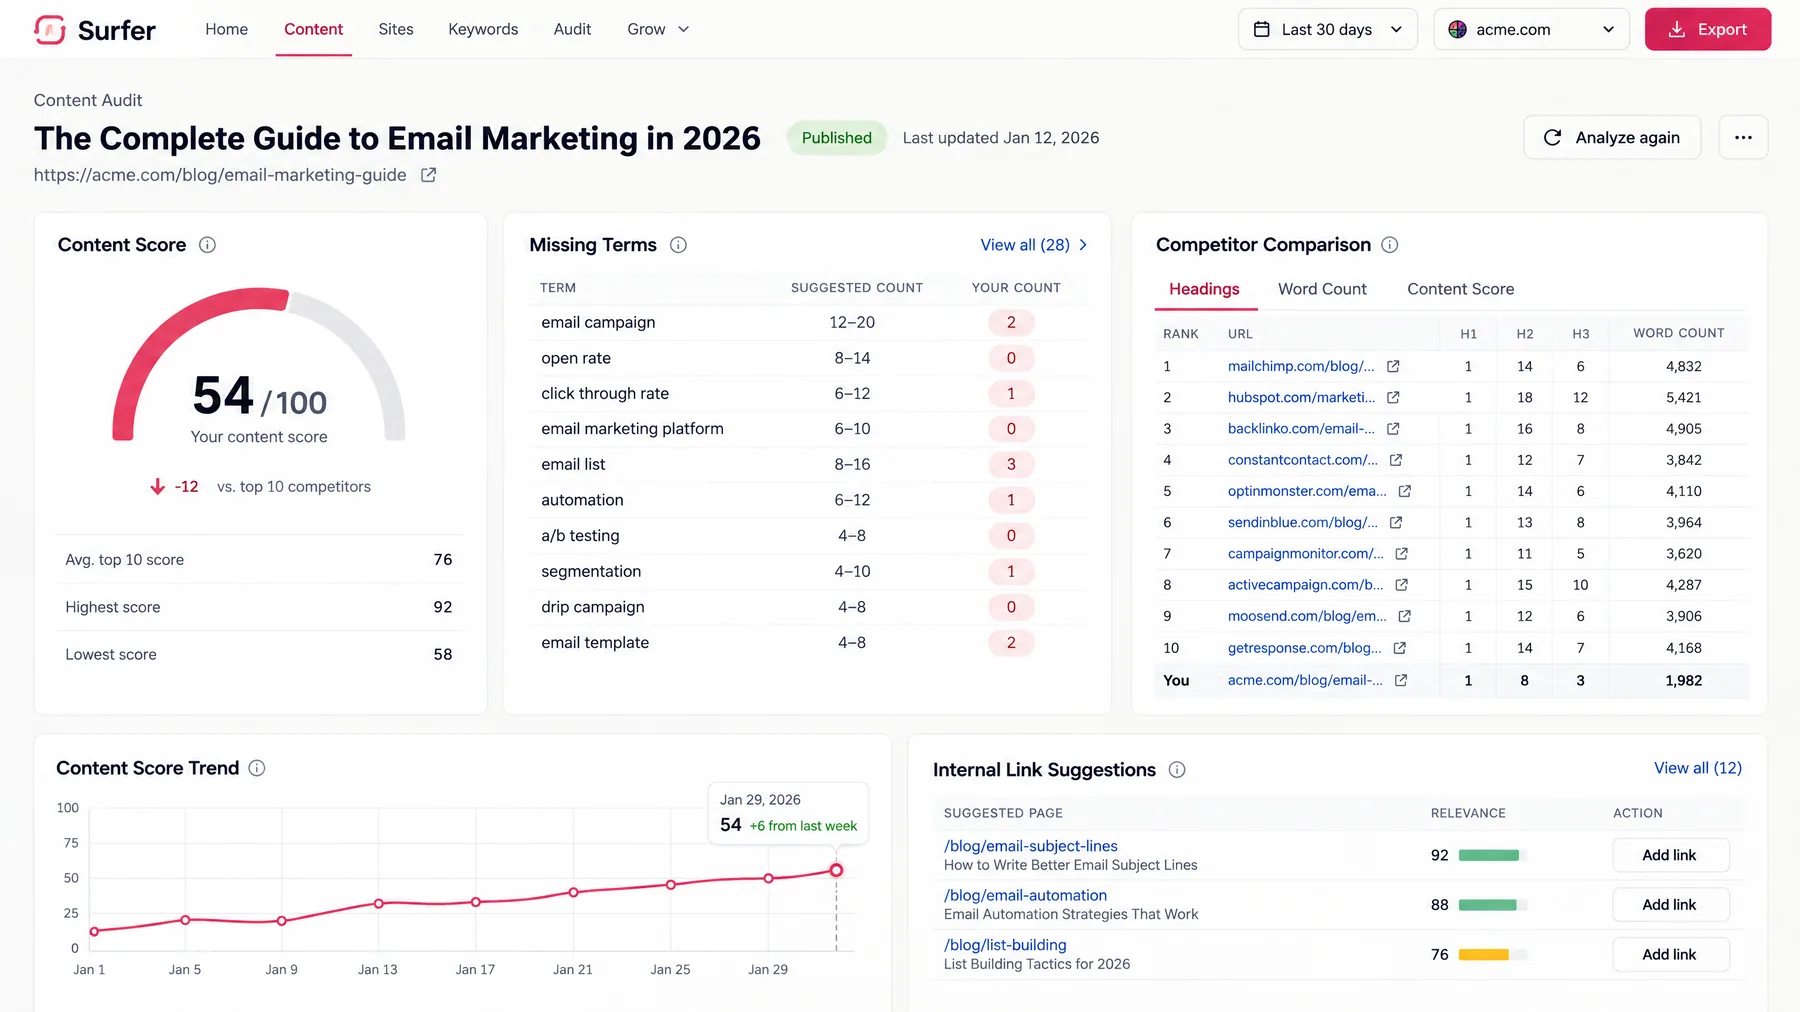Add link for /blog/email-subject-lines
Screen dimensions: 1800x1012
coord(1670,855)
